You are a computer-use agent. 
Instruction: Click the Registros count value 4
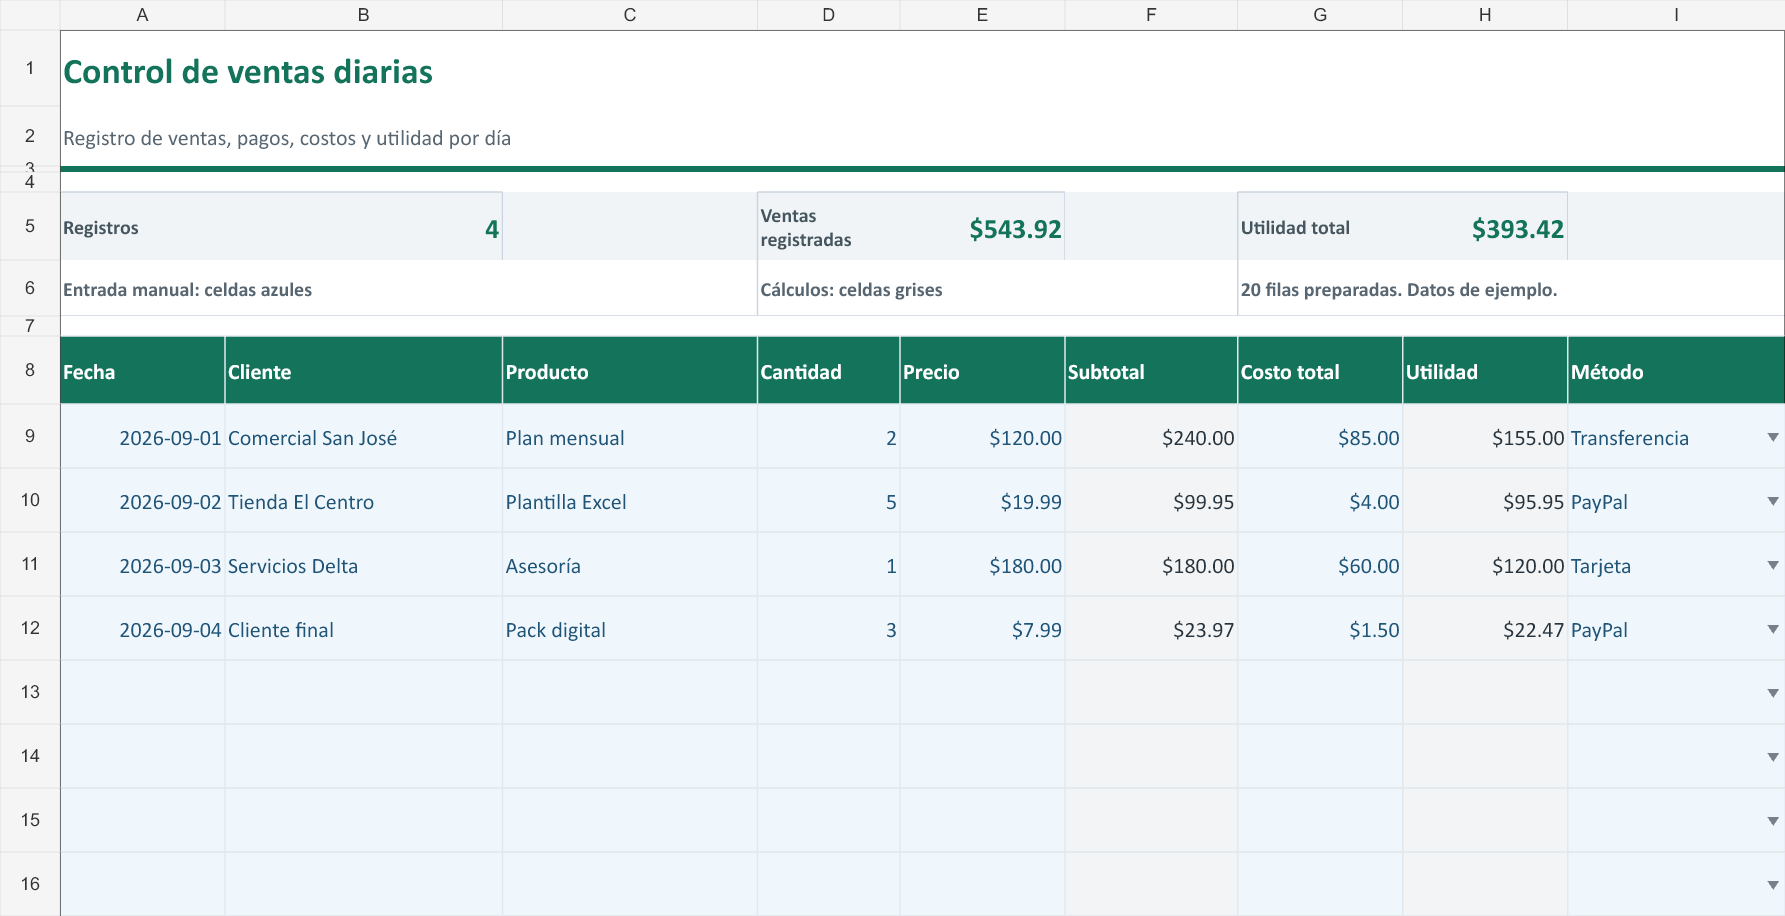(x=491, y=229)
